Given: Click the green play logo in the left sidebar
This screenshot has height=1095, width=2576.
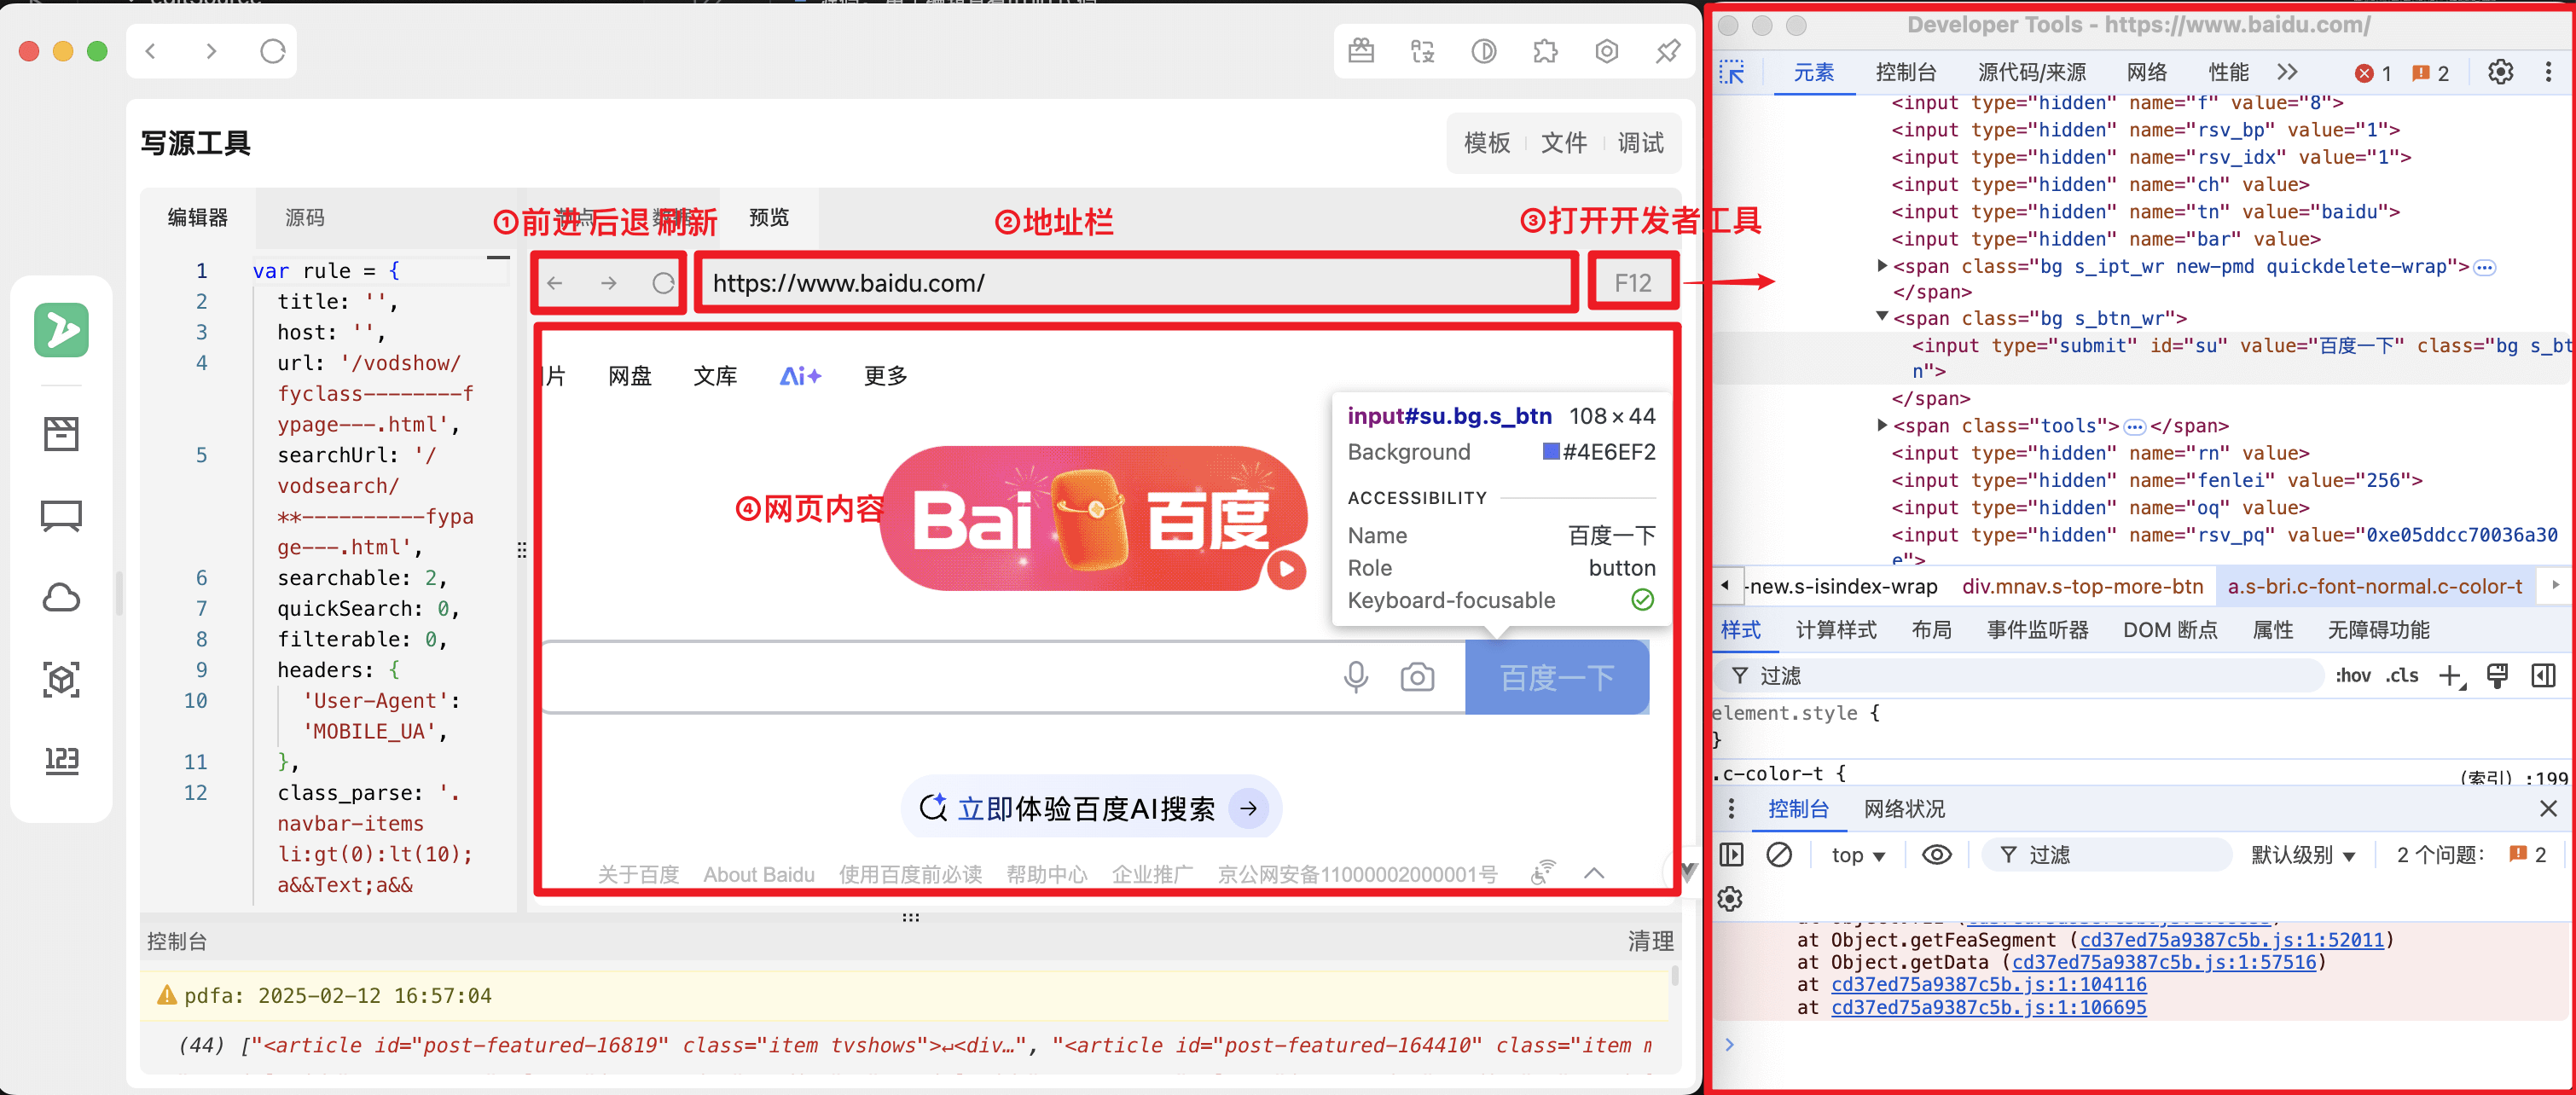Looking at the screenshot, I should pos(61,330).
